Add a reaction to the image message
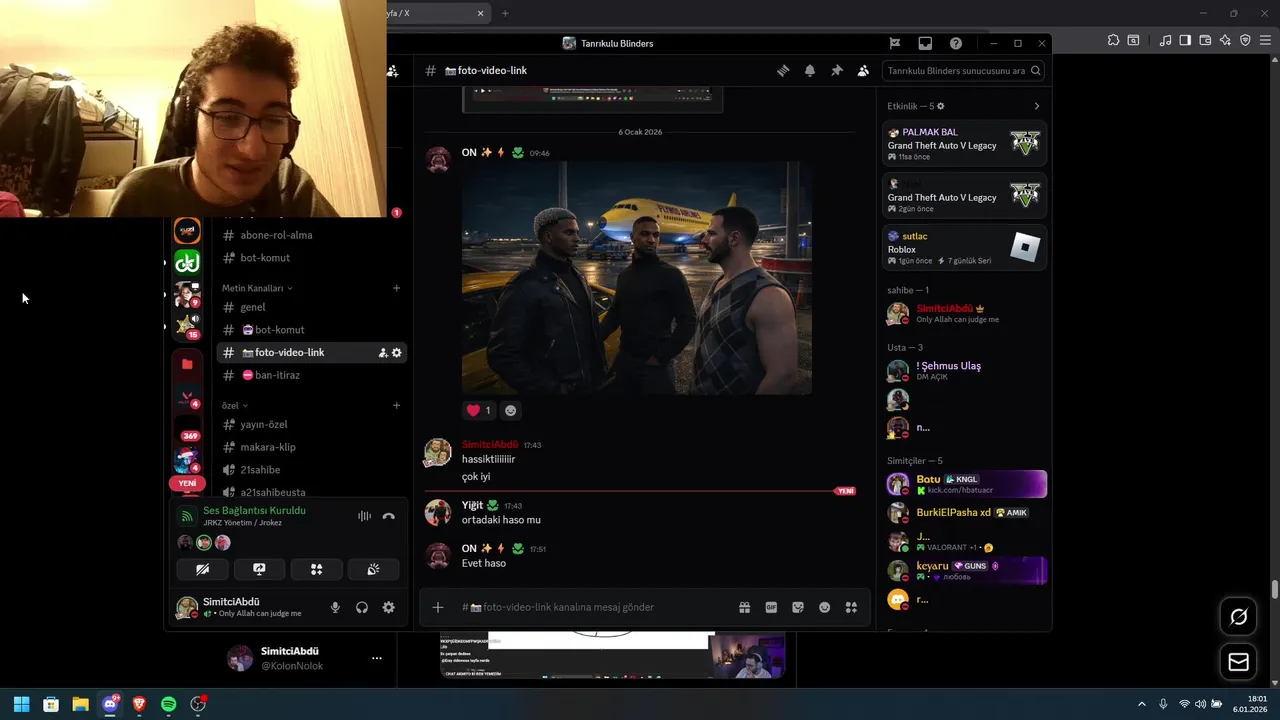The height and width of the screenshot is (720, 1280). (511, 410)
